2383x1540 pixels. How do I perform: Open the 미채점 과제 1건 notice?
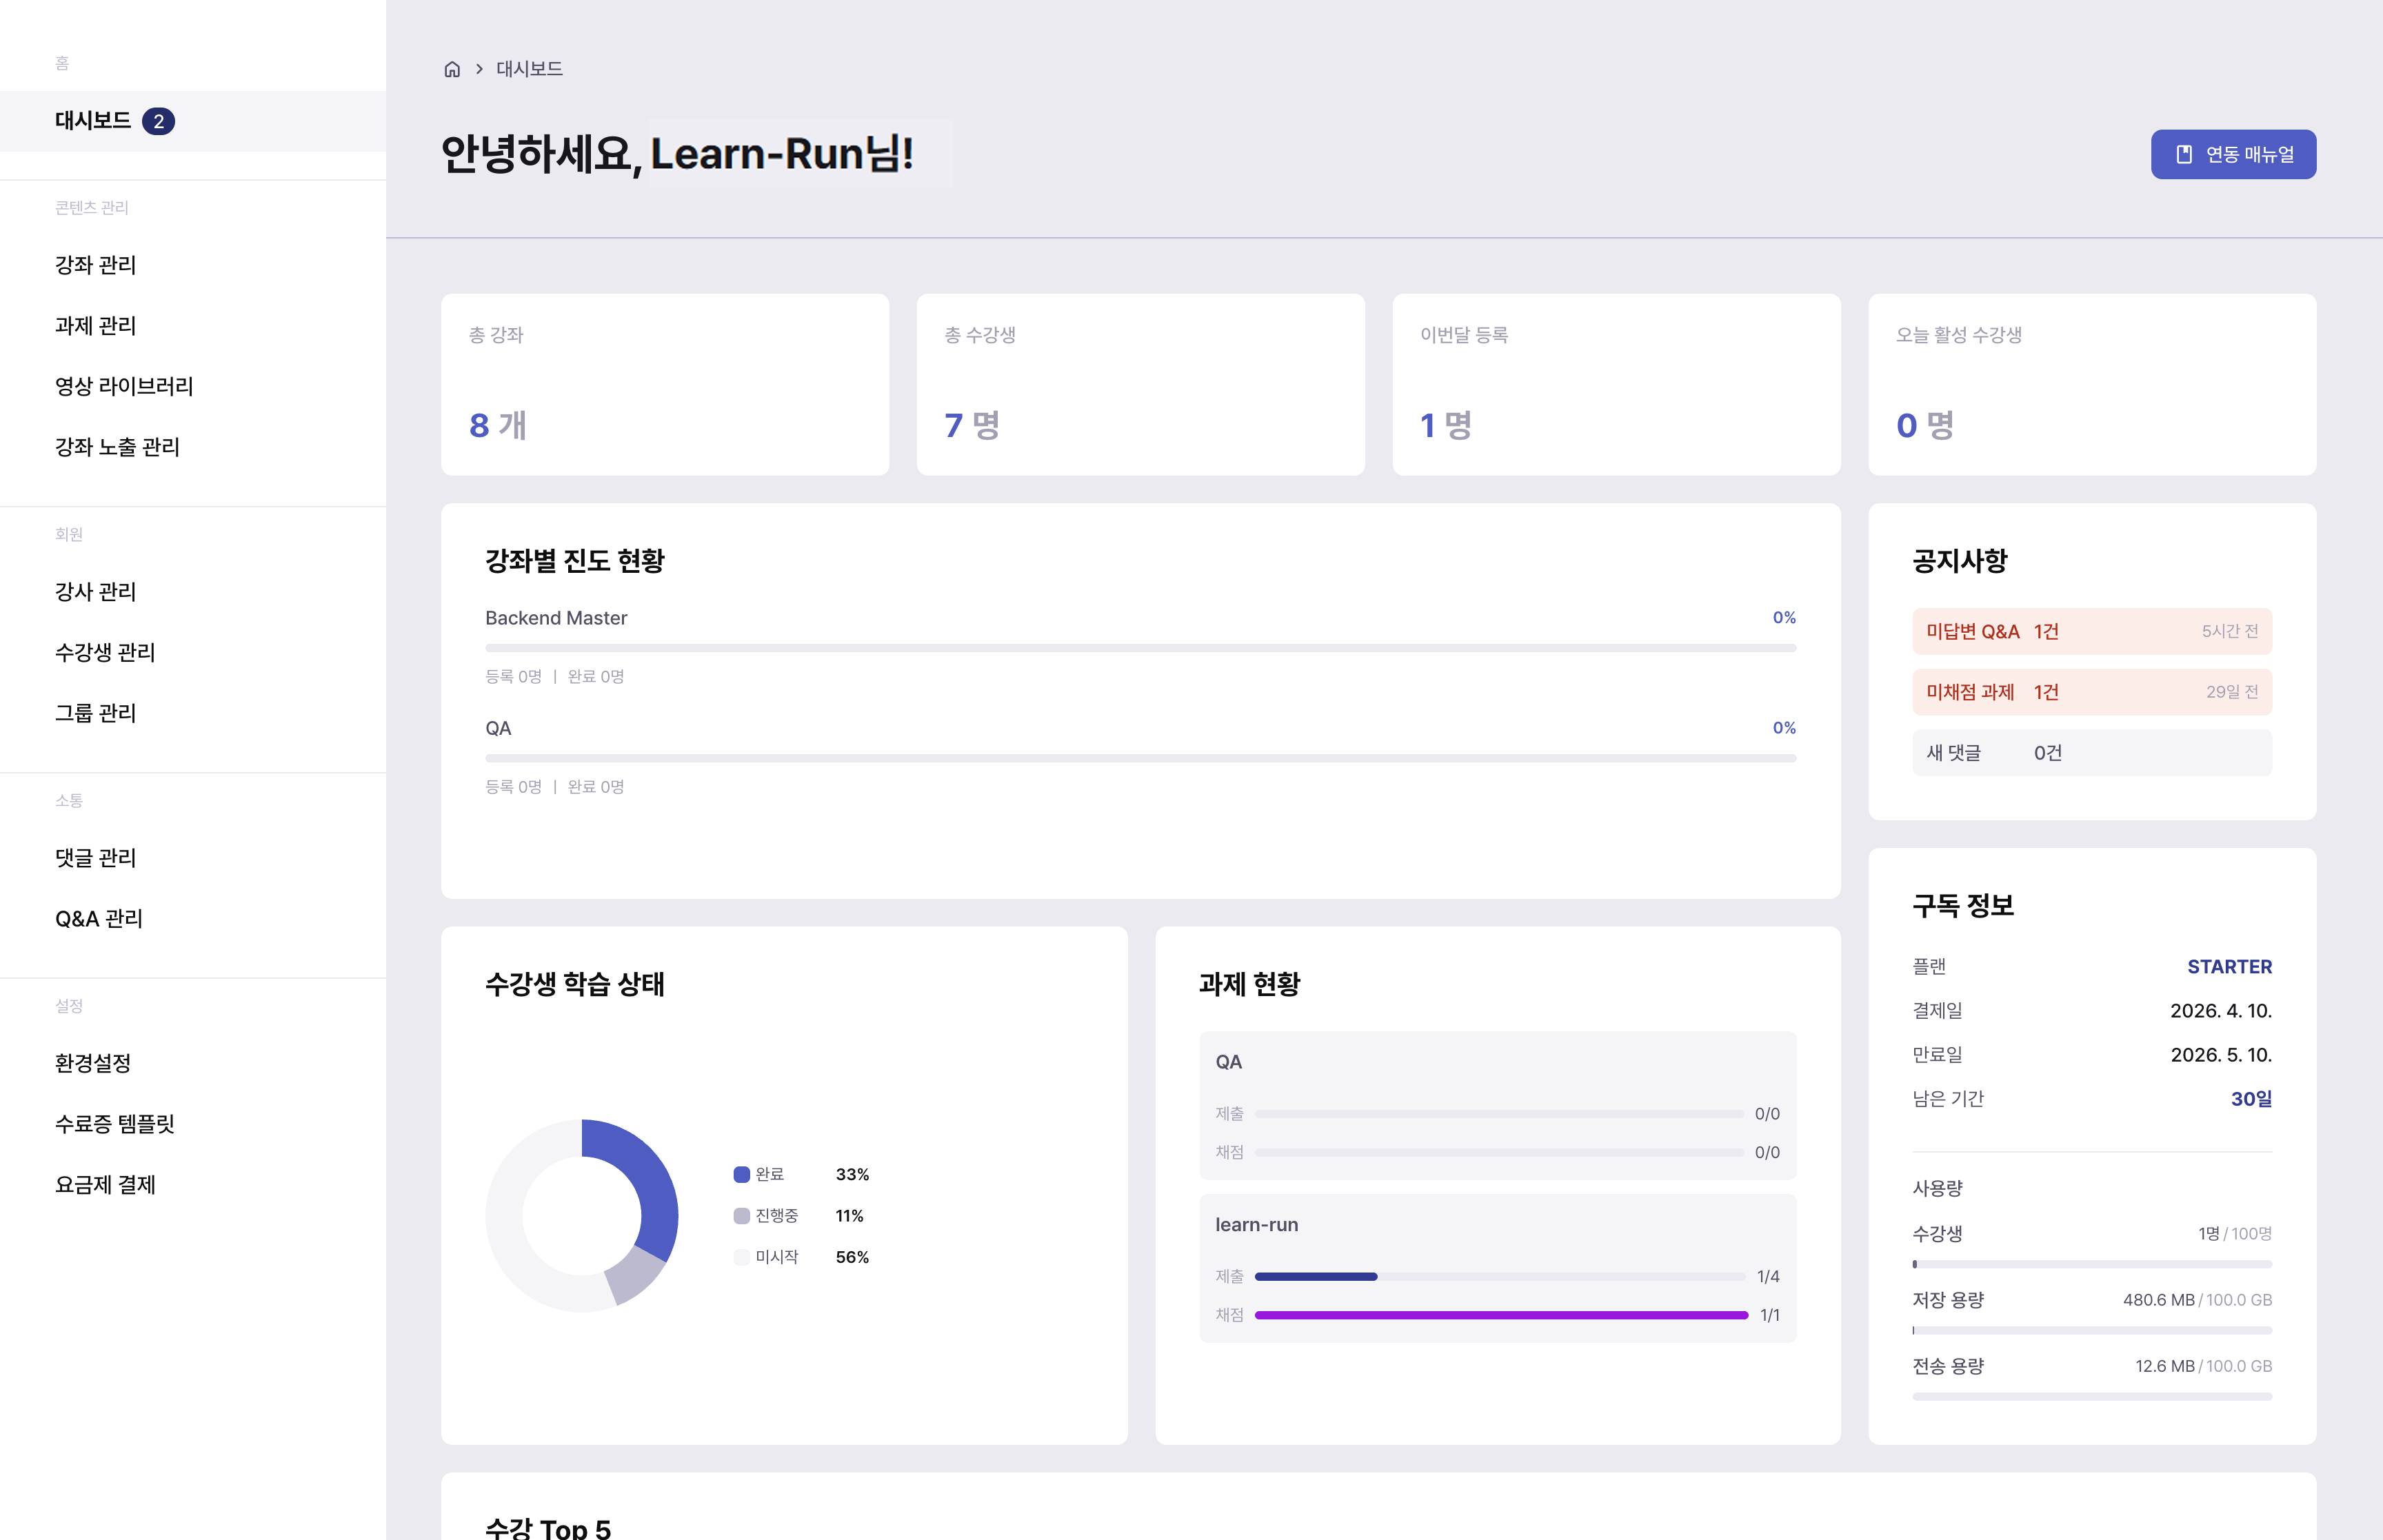point(2092,692)
